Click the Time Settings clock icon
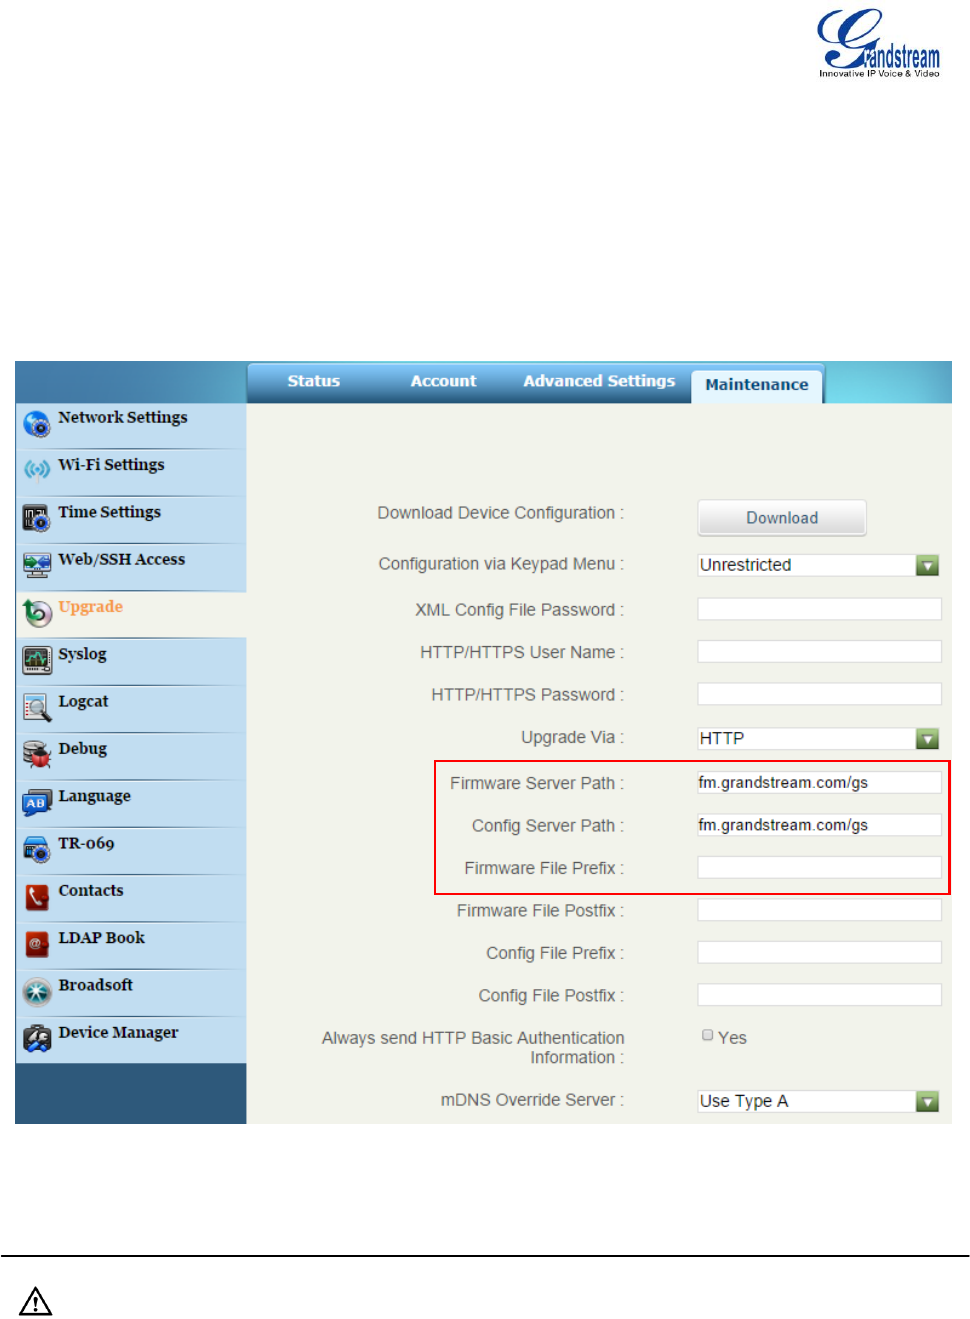 click(37, 518)
